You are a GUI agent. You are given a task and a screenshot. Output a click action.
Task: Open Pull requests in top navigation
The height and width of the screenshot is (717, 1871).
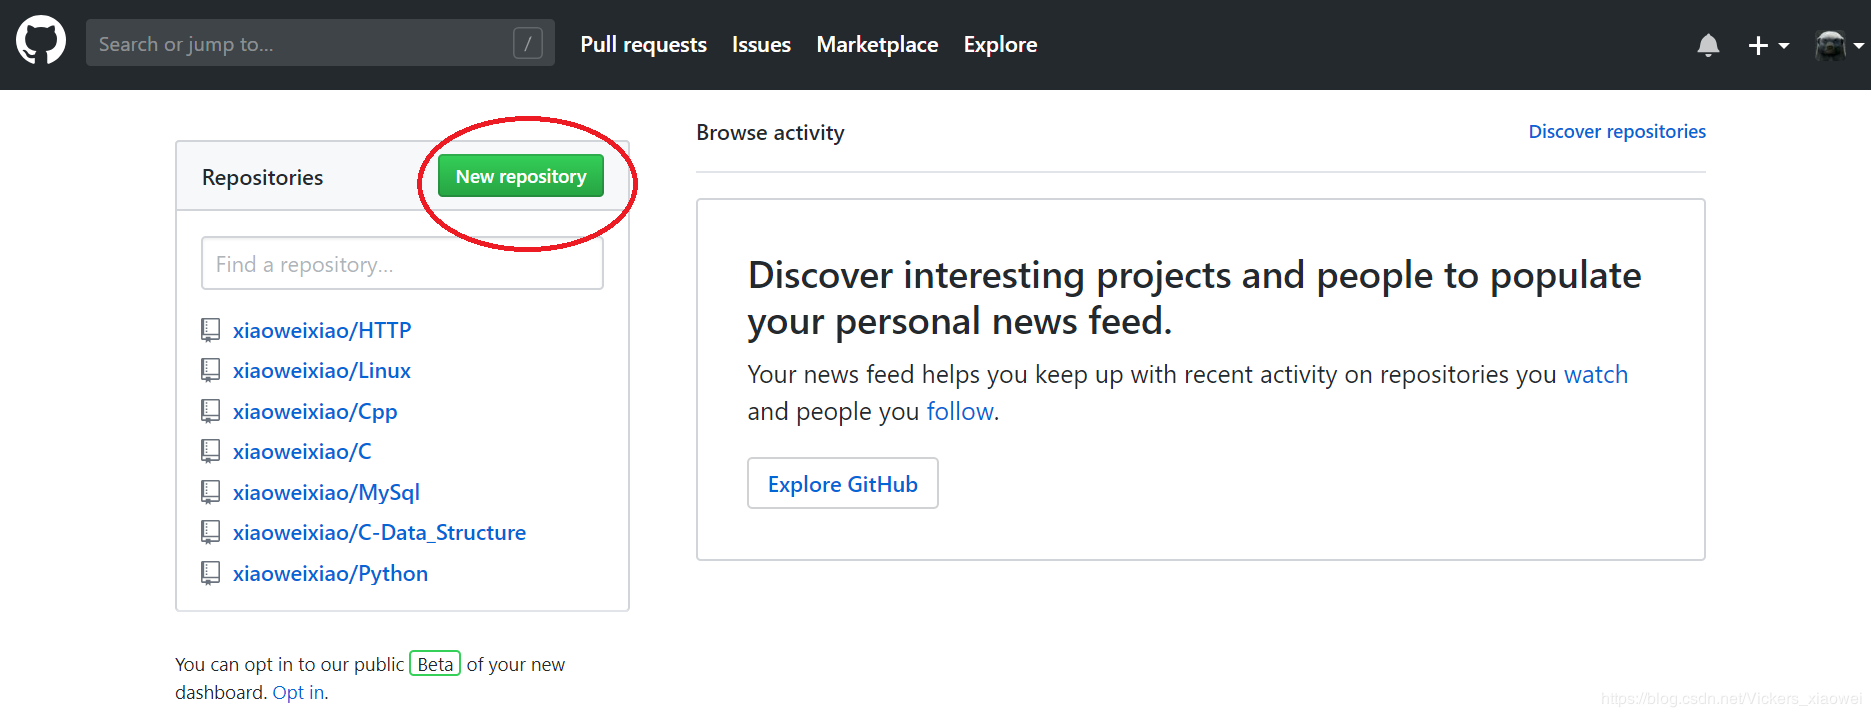pyautogui.click(x=643, y=45)
